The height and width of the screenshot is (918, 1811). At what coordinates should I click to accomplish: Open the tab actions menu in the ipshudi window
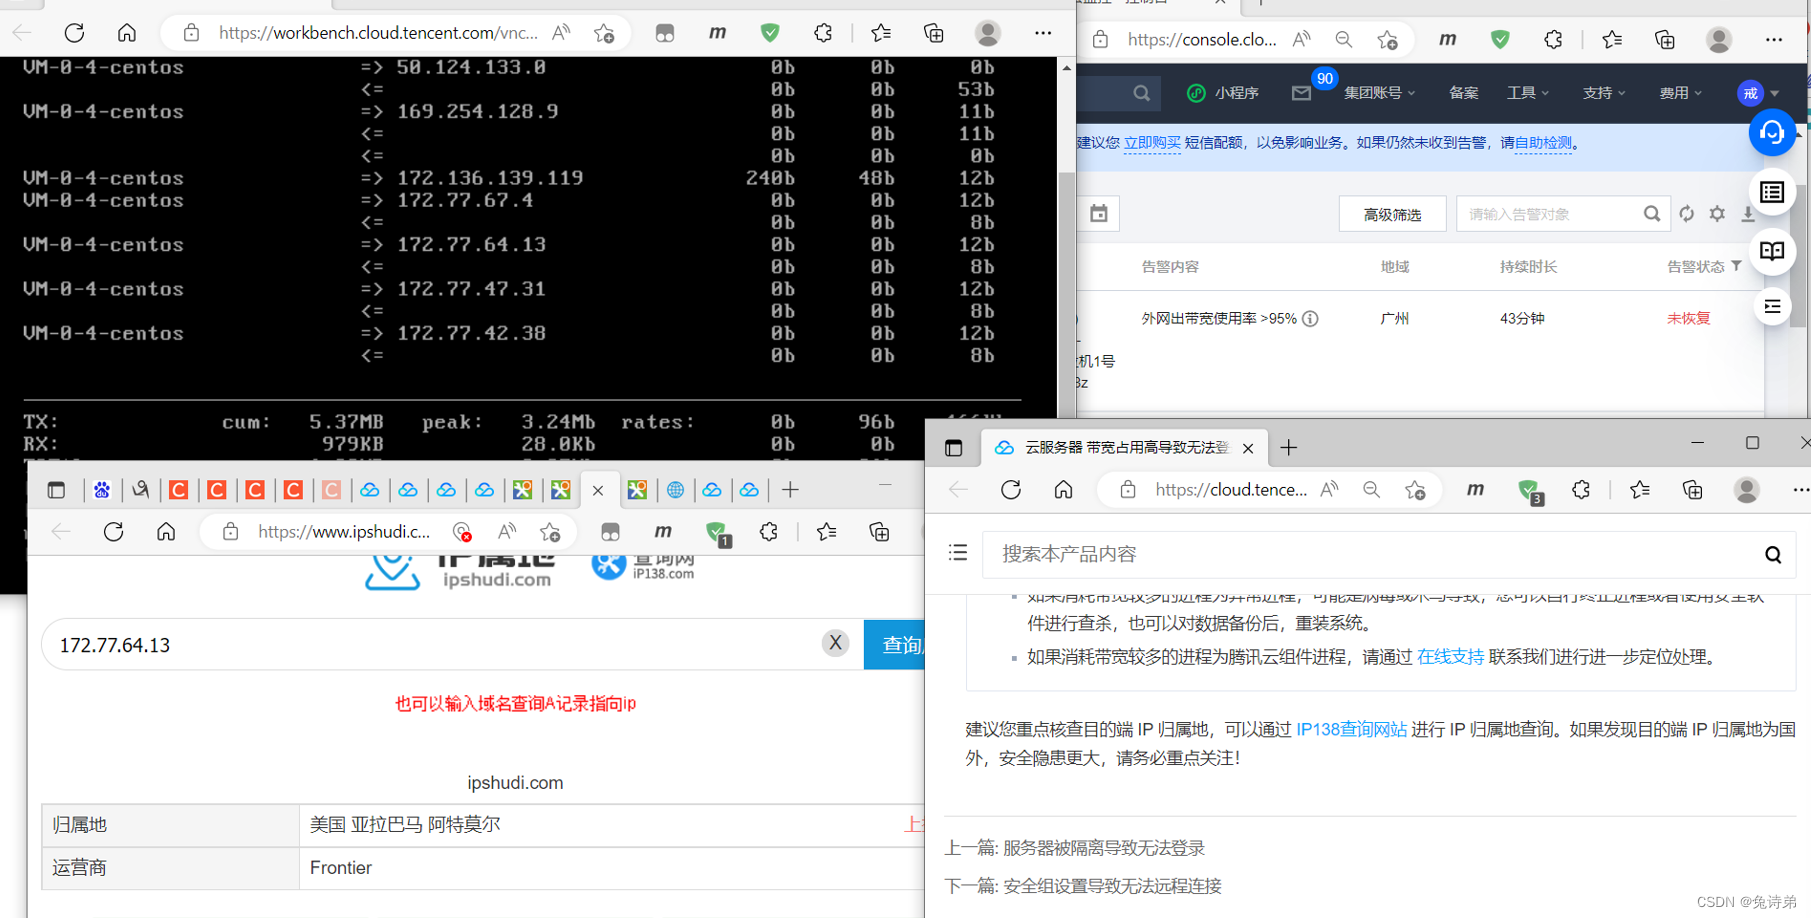click(56, 490)
